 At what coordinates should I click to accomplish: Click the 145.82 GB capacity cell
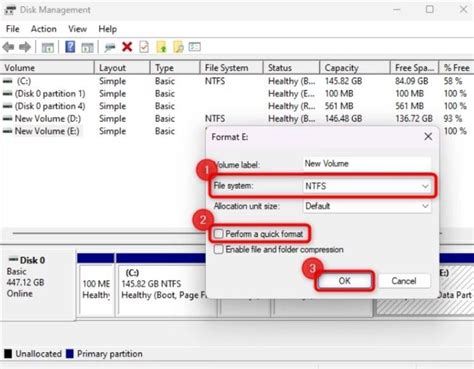(343, 81)
